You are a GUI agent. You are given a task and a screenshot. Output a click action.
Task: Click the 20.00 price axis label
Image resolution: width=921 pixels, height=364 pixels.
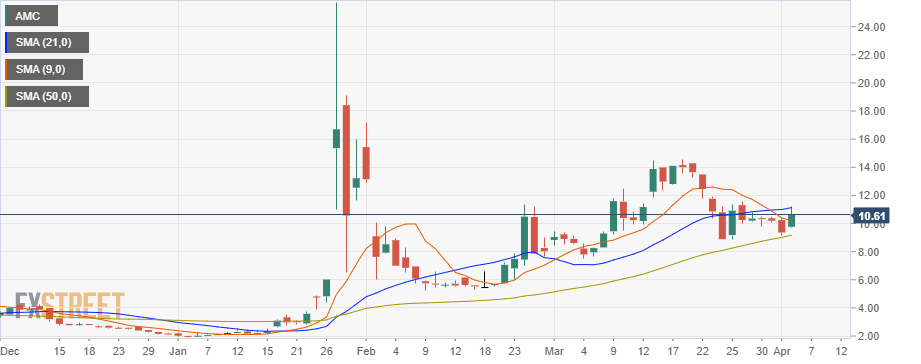pos(872,83)
